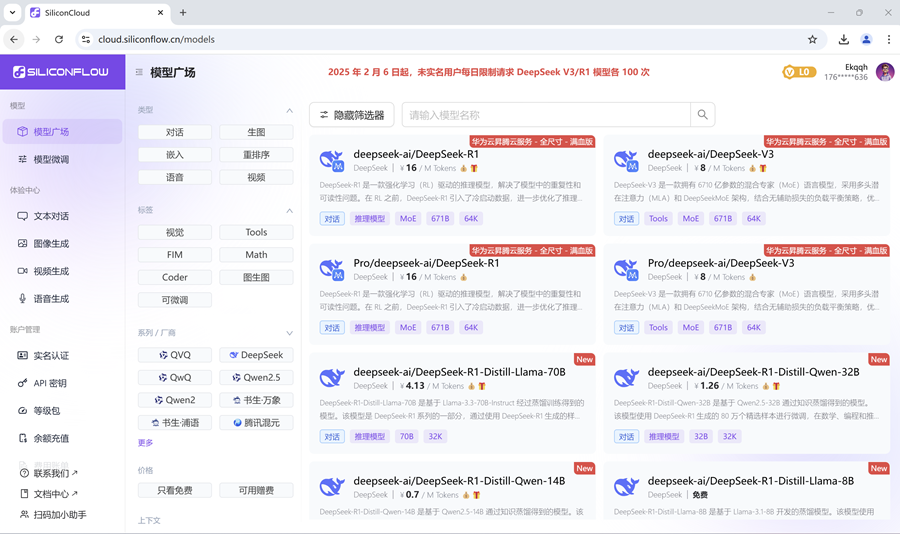
Task: Click the search magnifier icon
Action: (703, 115)
